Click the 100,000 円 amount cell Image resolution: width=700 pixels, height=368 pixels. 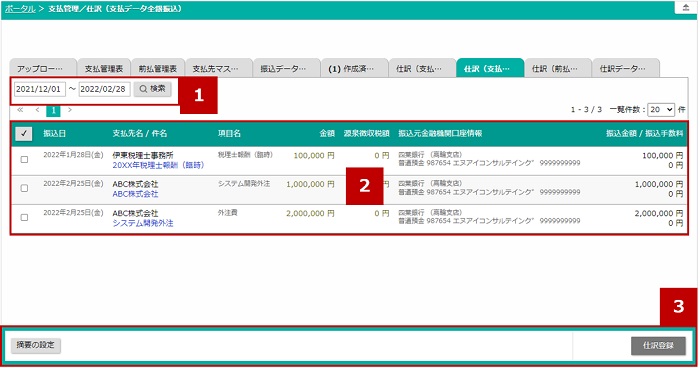point(314,155)
